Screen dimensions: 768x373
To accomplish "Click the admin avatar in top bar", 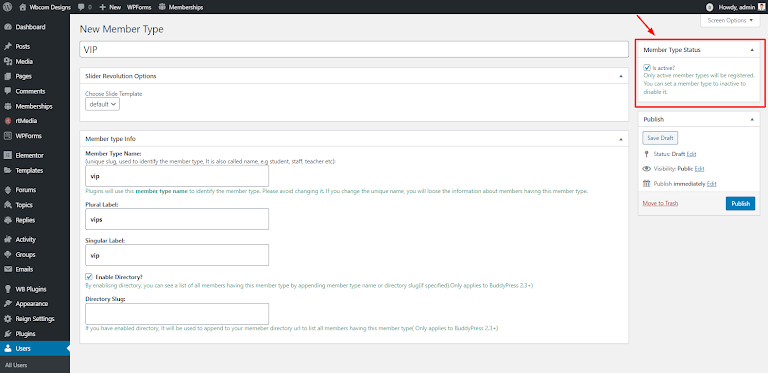I will (x=761, y=7).
